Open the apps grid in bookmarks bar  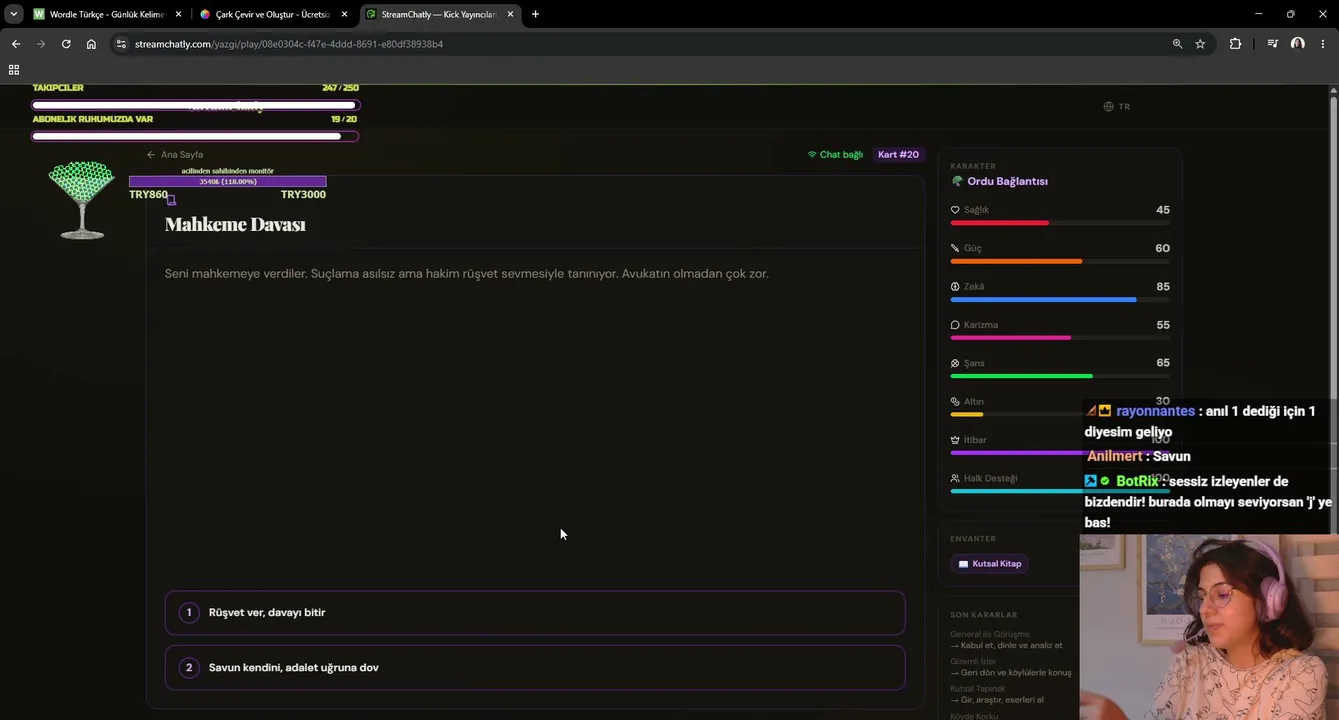[14, 70]
